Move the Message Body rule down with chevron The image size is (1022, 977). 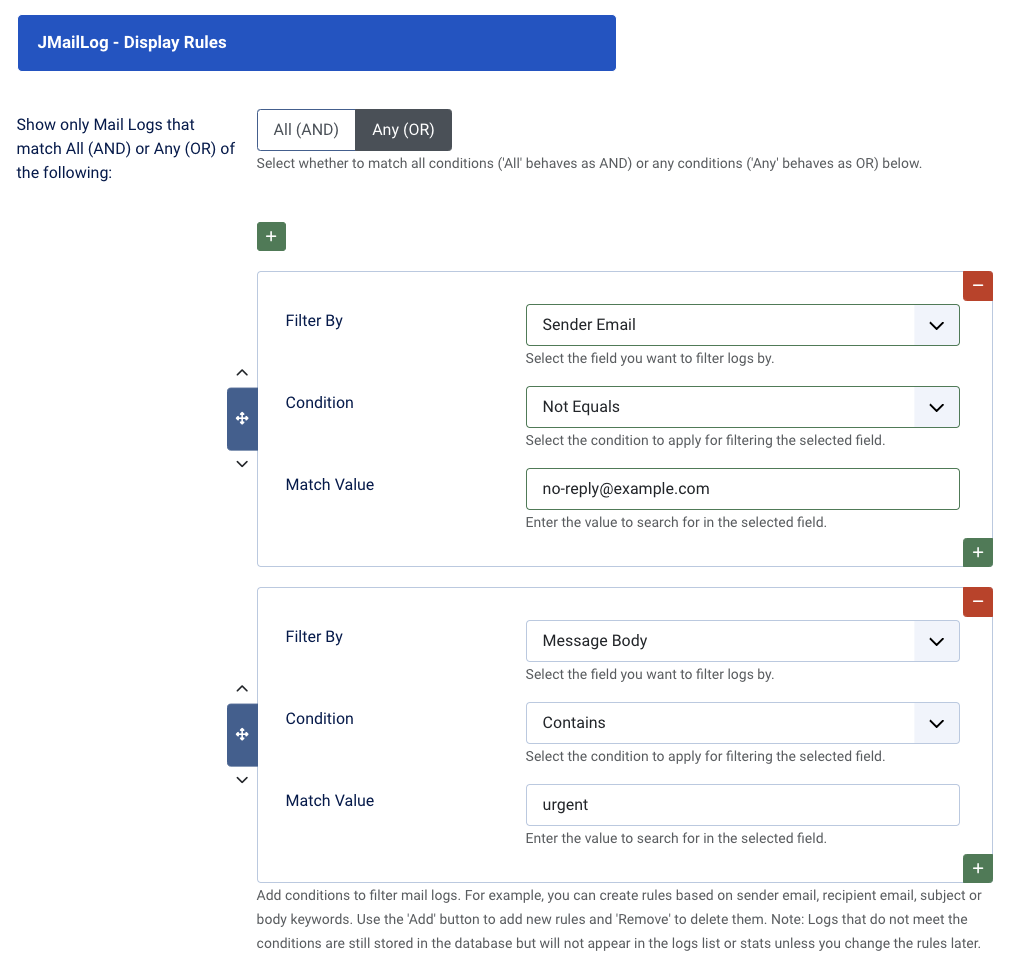242,780
